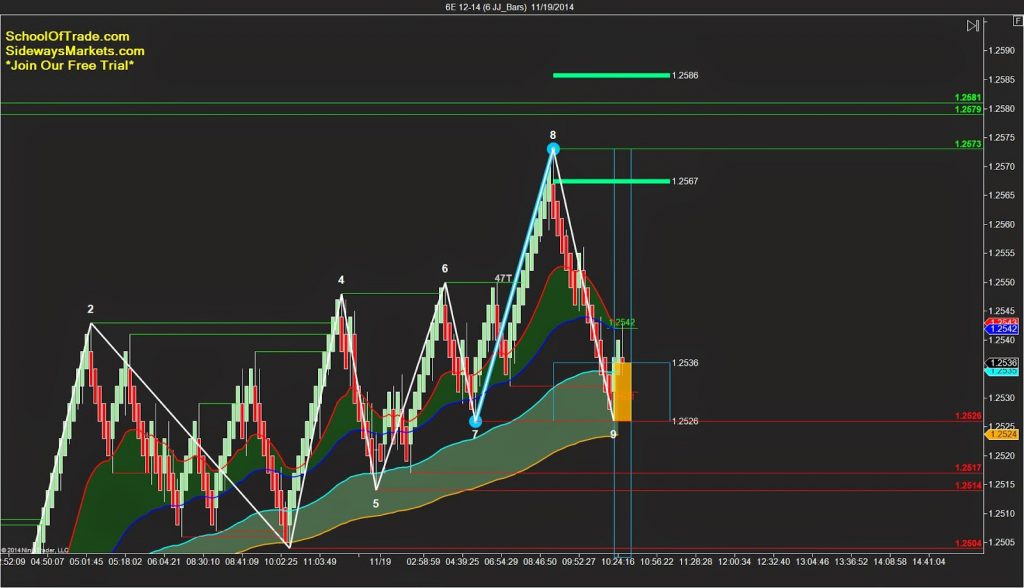Click the chart title 6E 12-14 (6 JJ_Bars)
1024x588 pixels.
pyautogui.click(x=486, y=7)
